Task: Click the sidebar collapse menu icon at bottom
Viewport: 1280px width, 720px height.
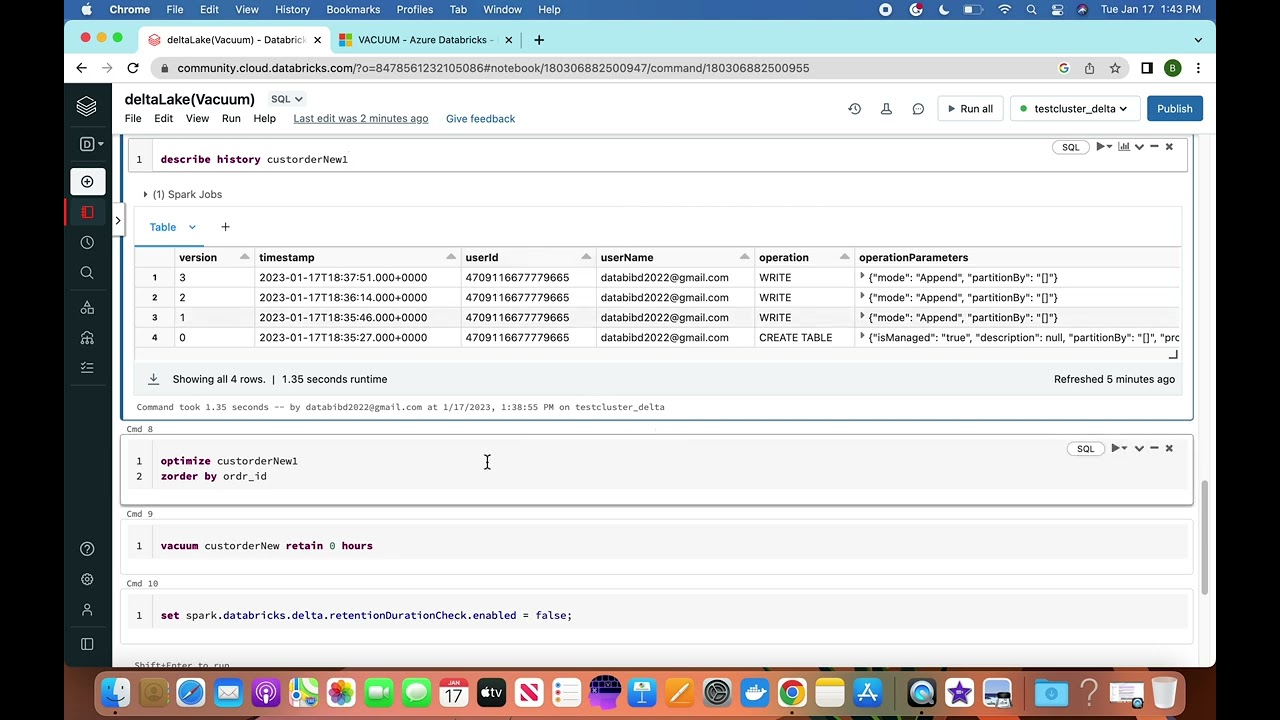Action: (x=87, y=644)
